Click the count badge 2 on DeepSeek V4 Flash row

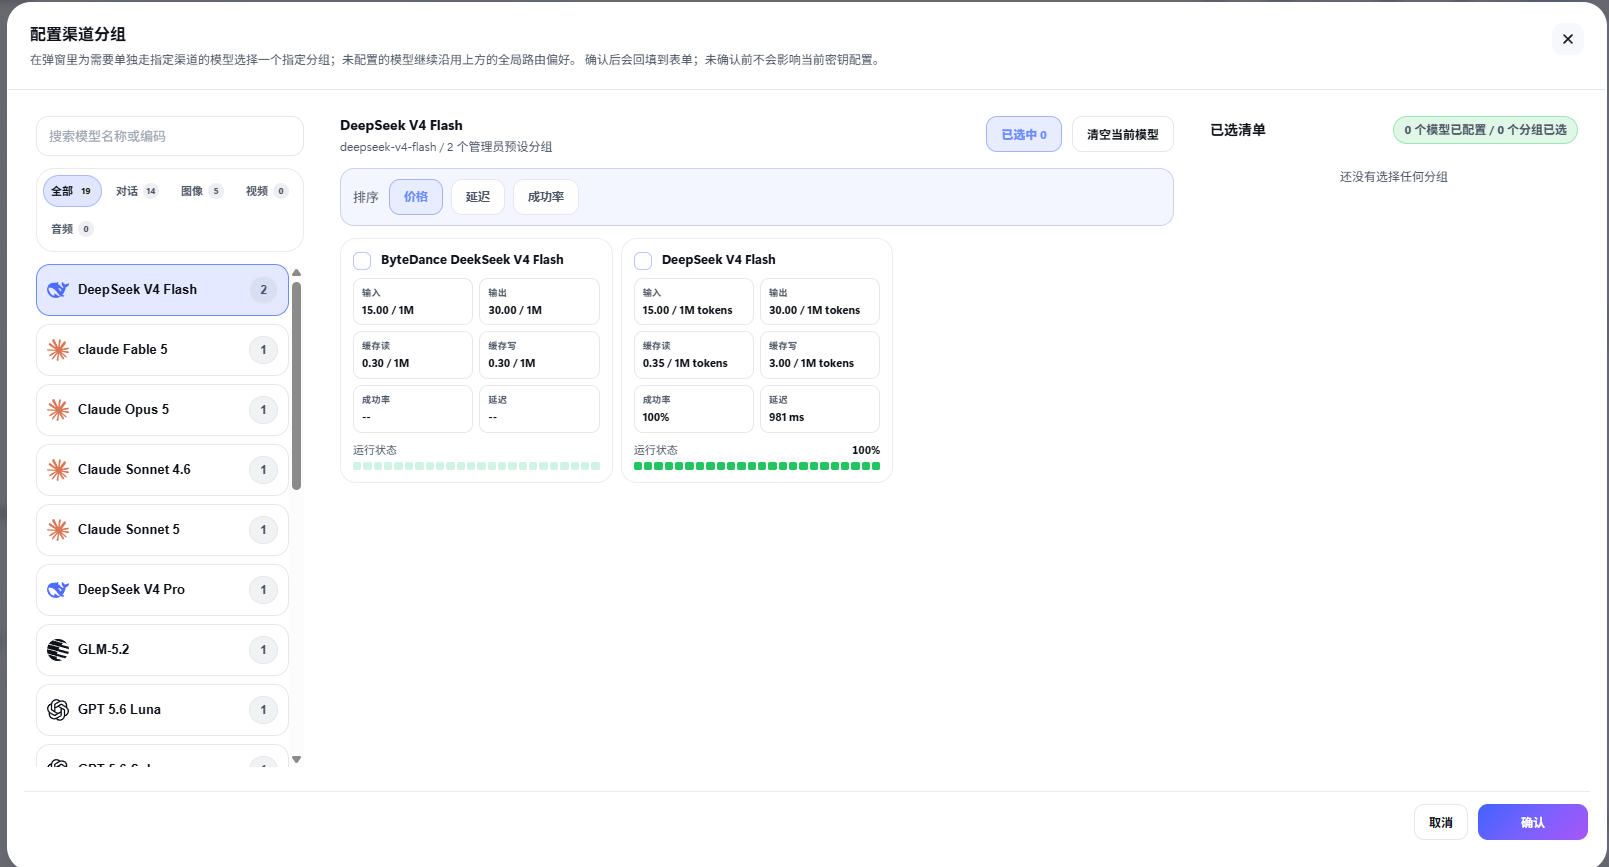263,290
